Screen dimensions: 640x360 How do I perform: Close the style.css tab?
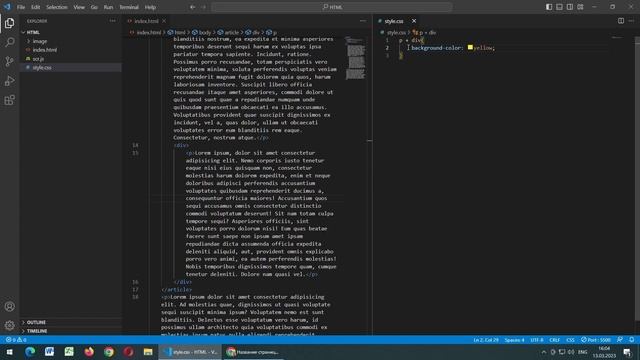point(414,21)
